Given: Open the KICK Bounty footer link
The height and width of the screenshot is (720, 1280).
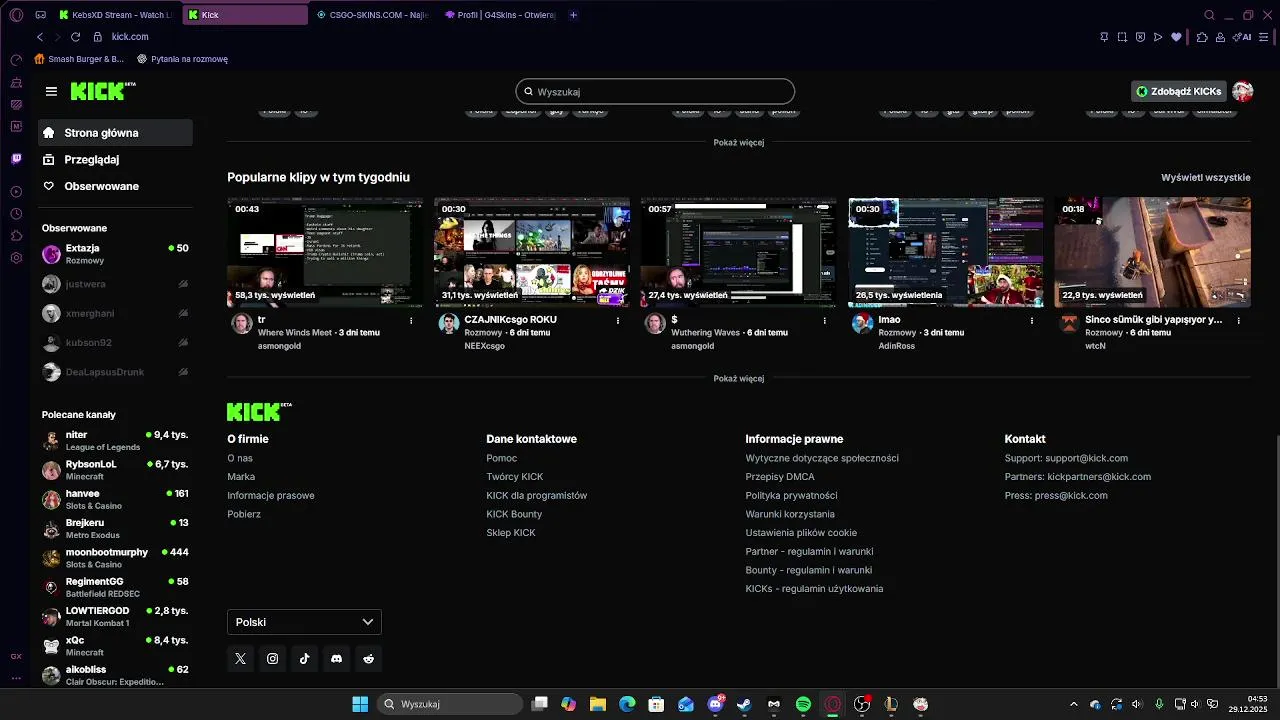Looking at the screenshot, I should [x=514, y=514].
